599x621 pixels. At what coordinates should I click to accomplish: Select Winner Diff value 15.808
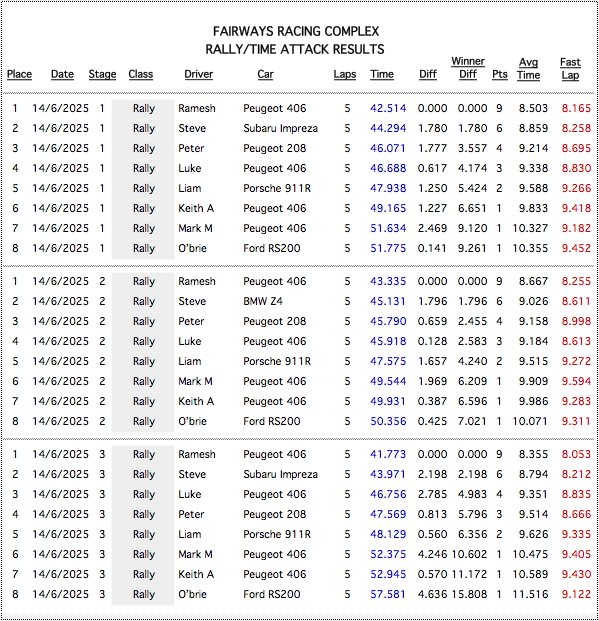[x=469, y=594]
